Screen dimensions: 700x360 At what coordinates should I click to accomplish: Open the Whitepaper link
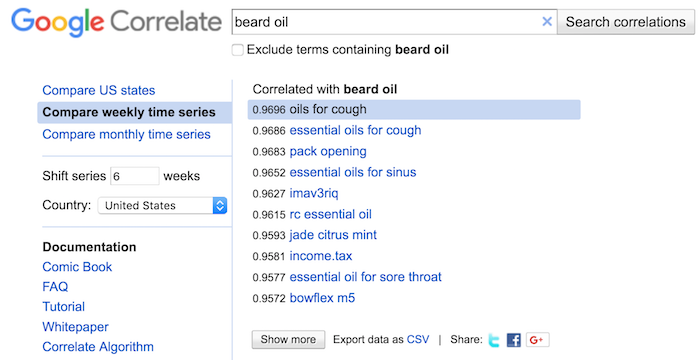click(x=75, y=327)
